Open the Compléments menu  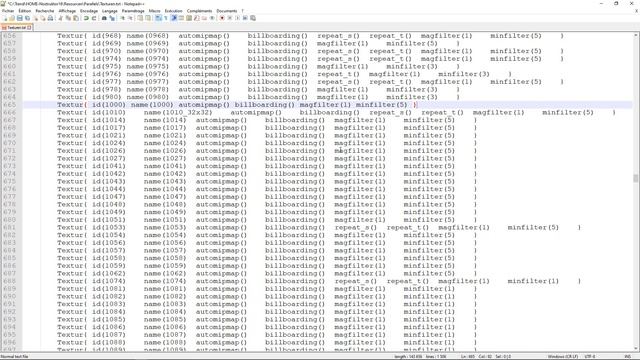click(x=200, y=11)
